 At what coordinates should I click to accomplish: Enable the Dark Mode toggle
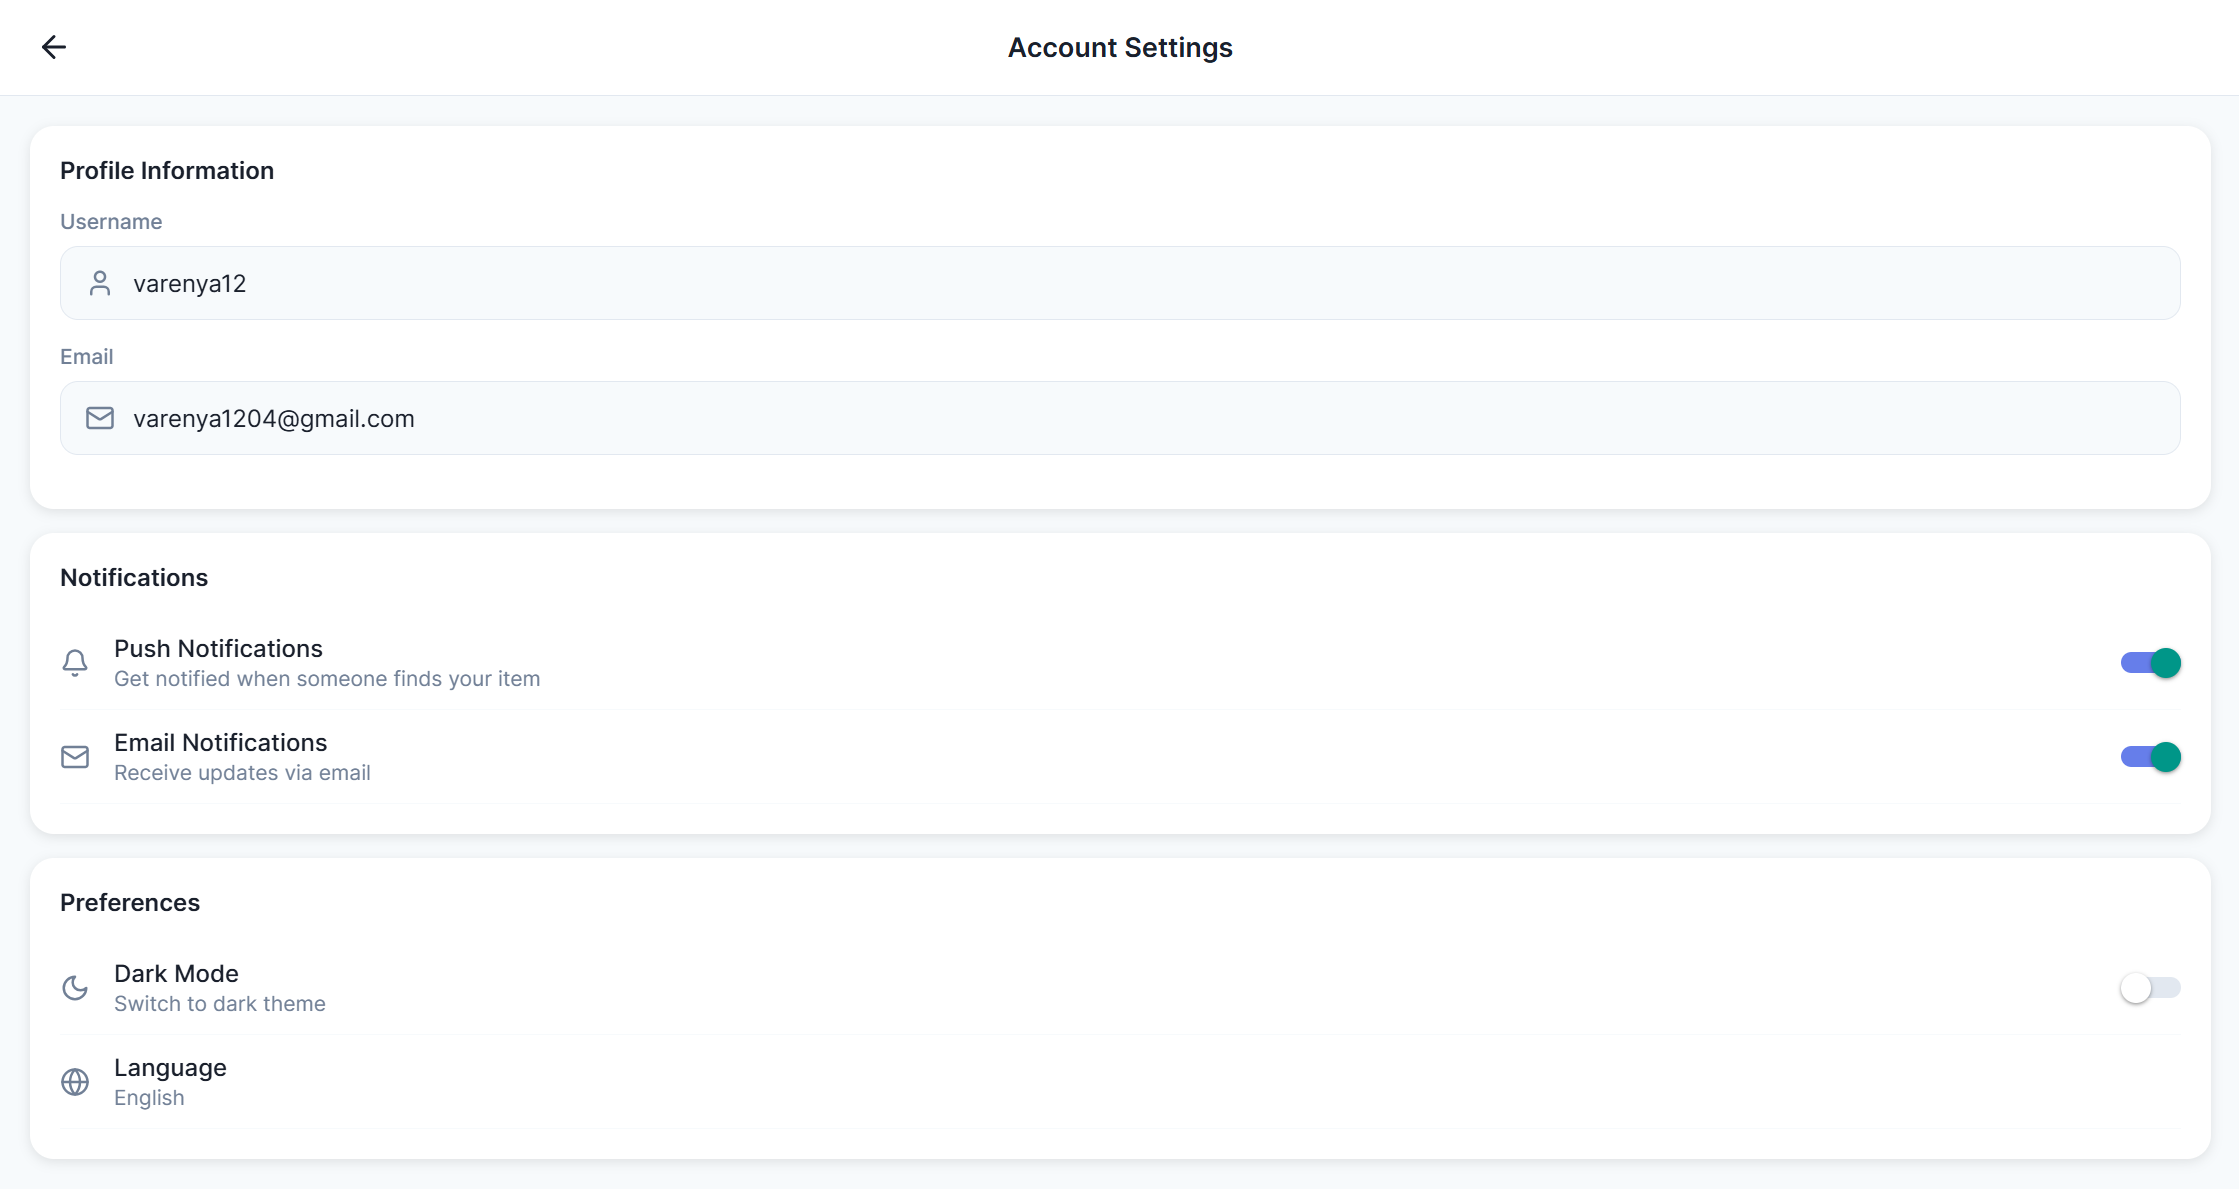coord(2150,988)
